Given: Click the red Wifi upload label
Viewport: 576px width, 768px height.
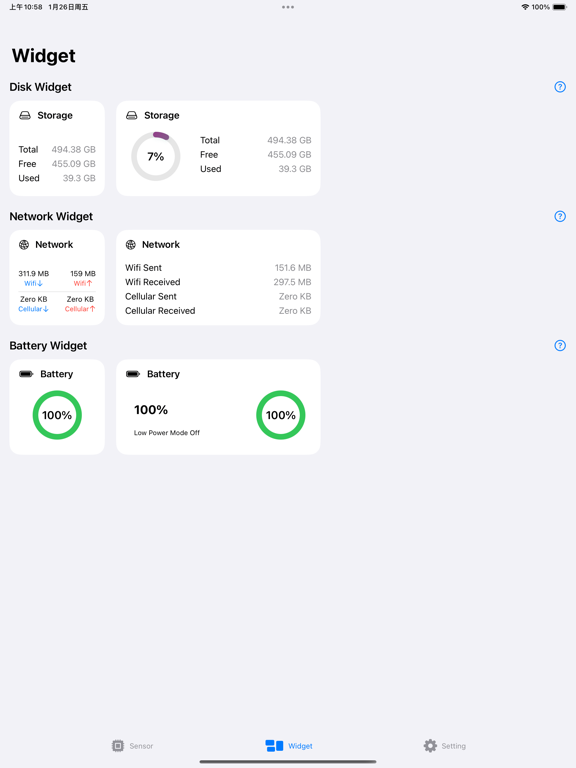Looking at the screenshot, I should pyautogui.click(x=83, y=283).
